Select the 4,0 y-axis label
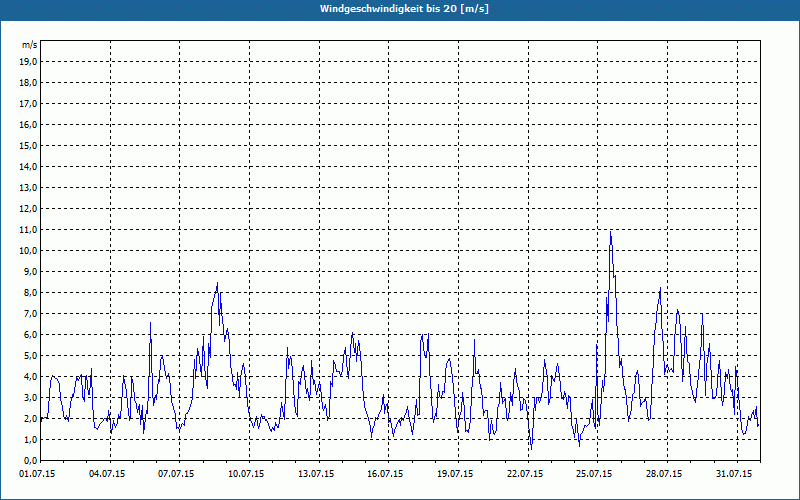This screenshot has width=800, height=500. 30,377
